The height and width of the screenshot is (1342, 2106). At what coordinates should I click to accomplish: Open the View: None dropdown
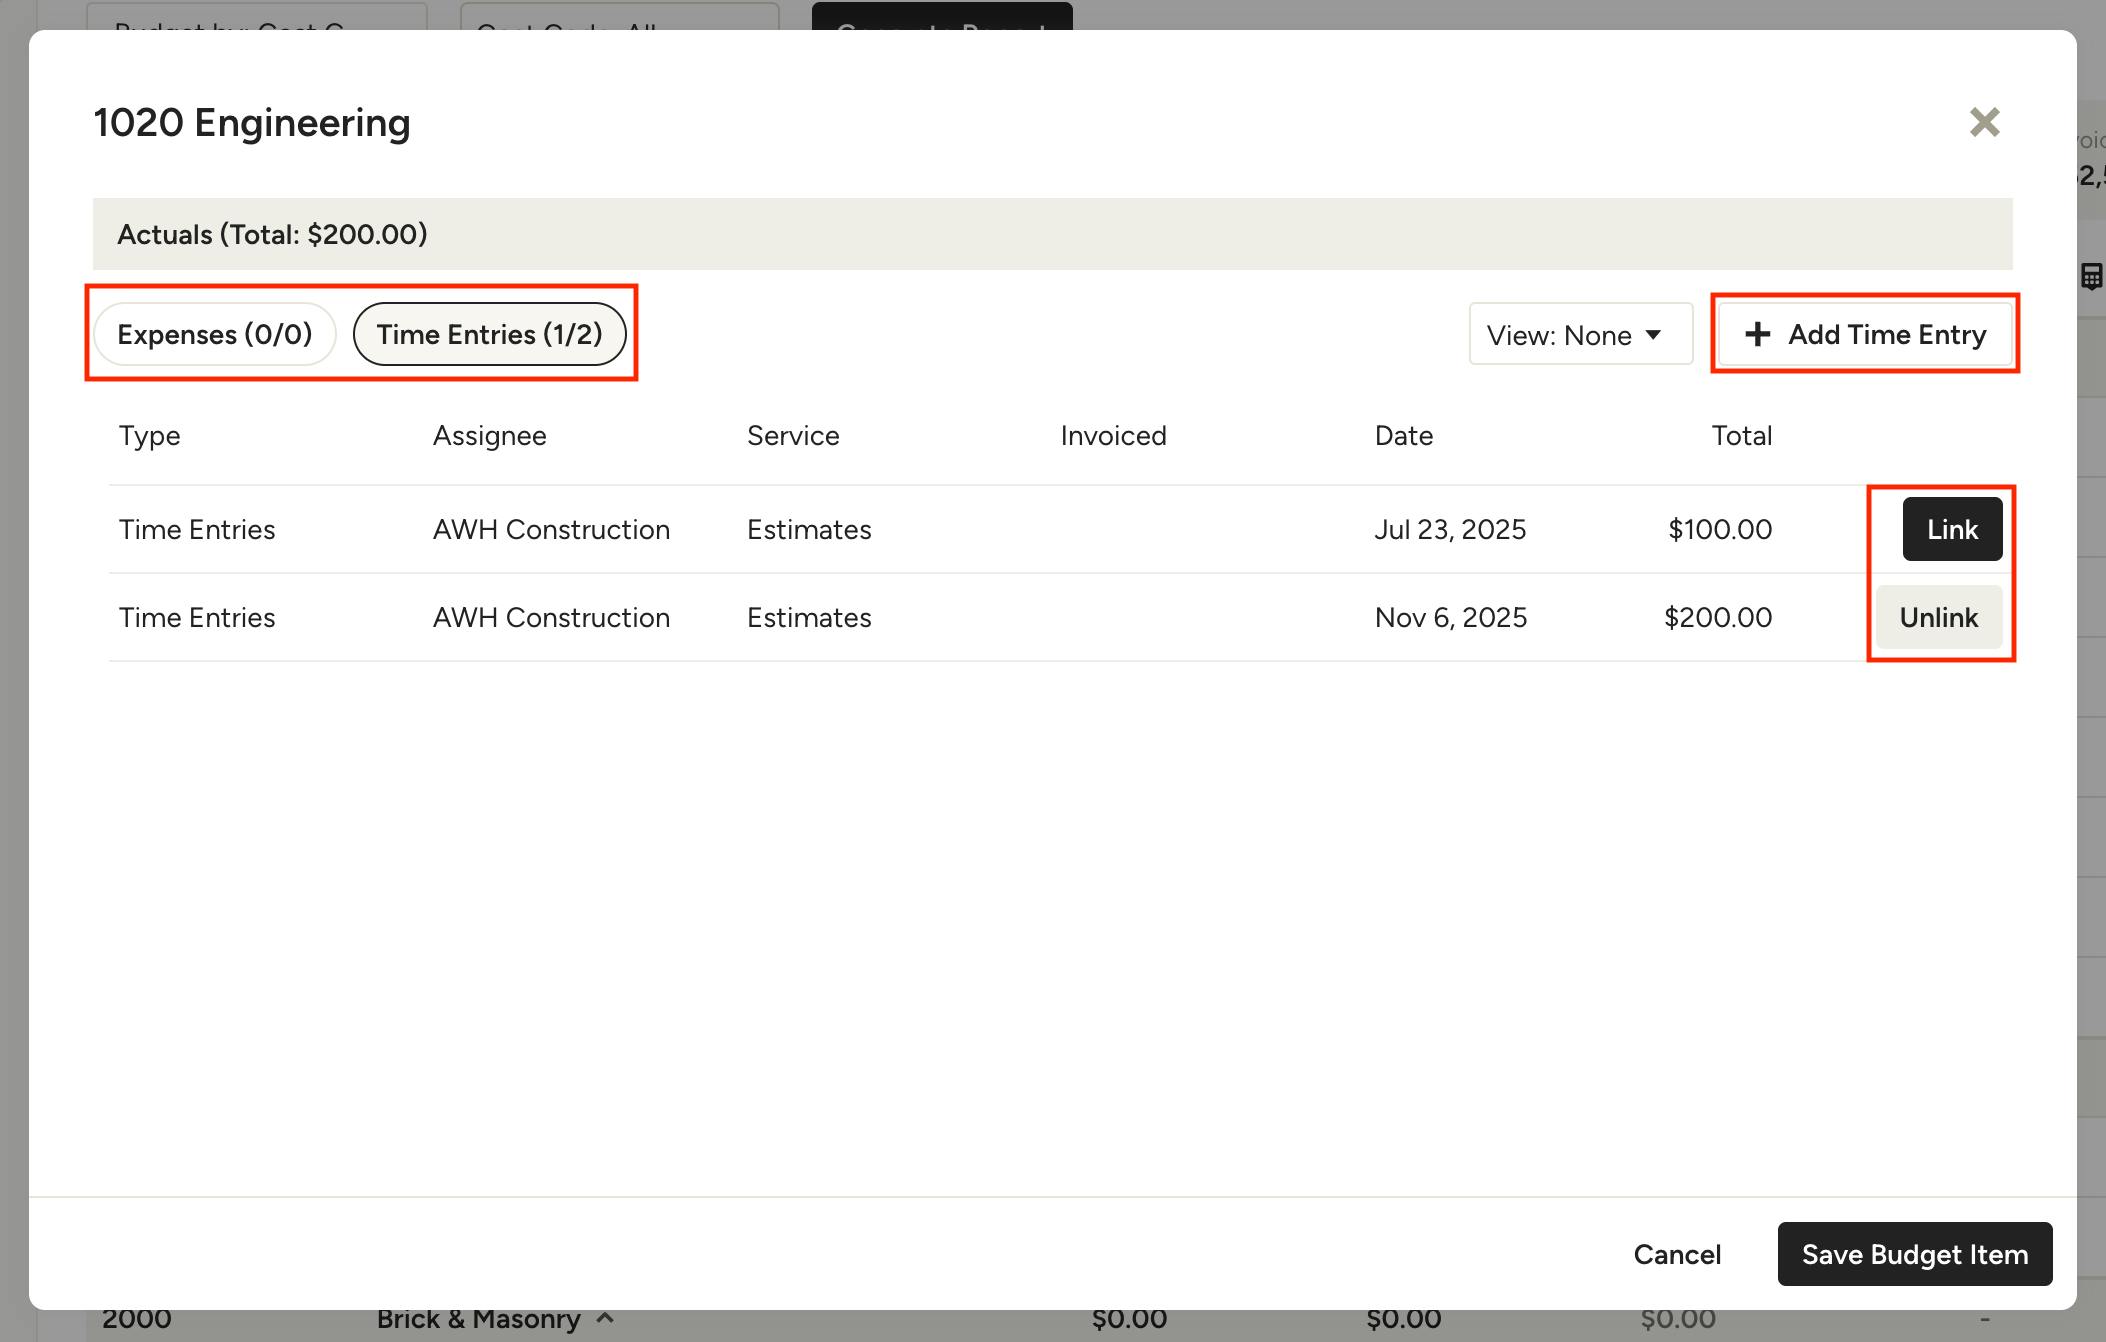(1579, 335)
